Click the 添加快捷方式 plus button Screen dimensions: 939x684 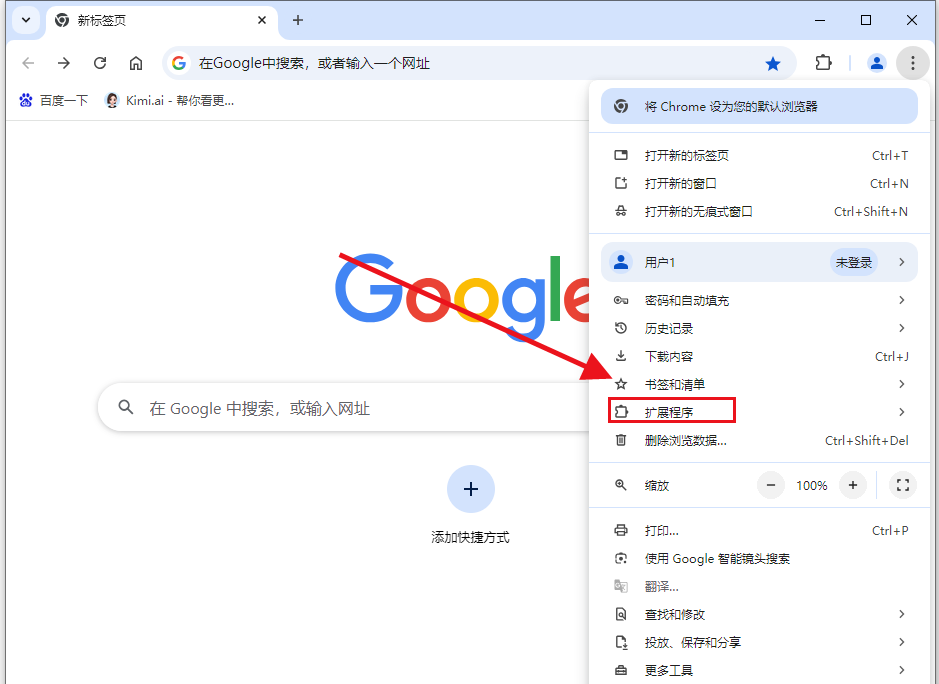[x=471, y=489]
